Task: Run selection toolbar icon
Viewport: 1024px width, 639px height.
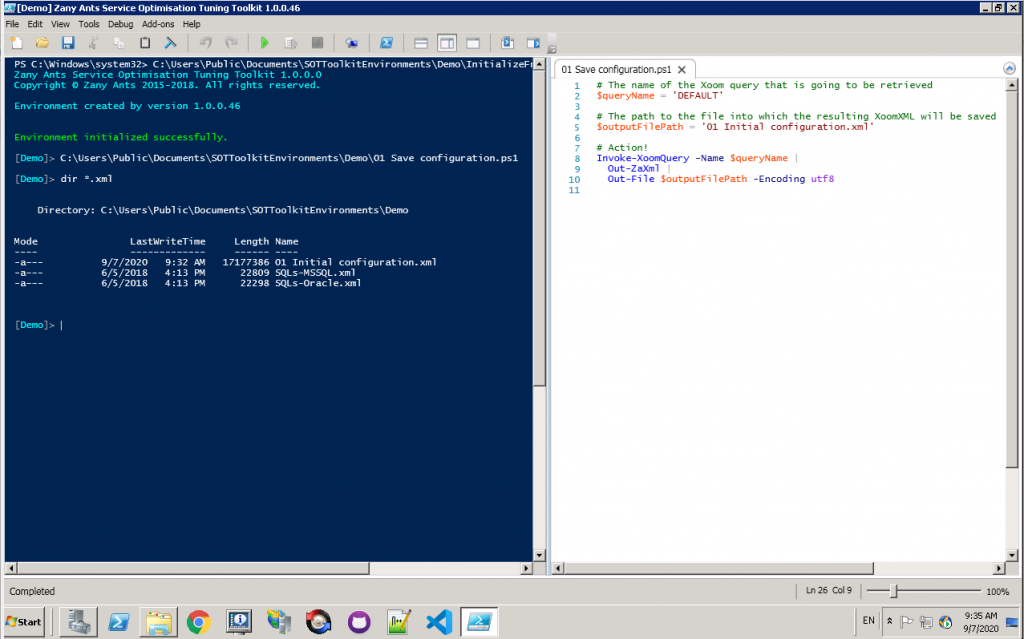Action: 291,43
